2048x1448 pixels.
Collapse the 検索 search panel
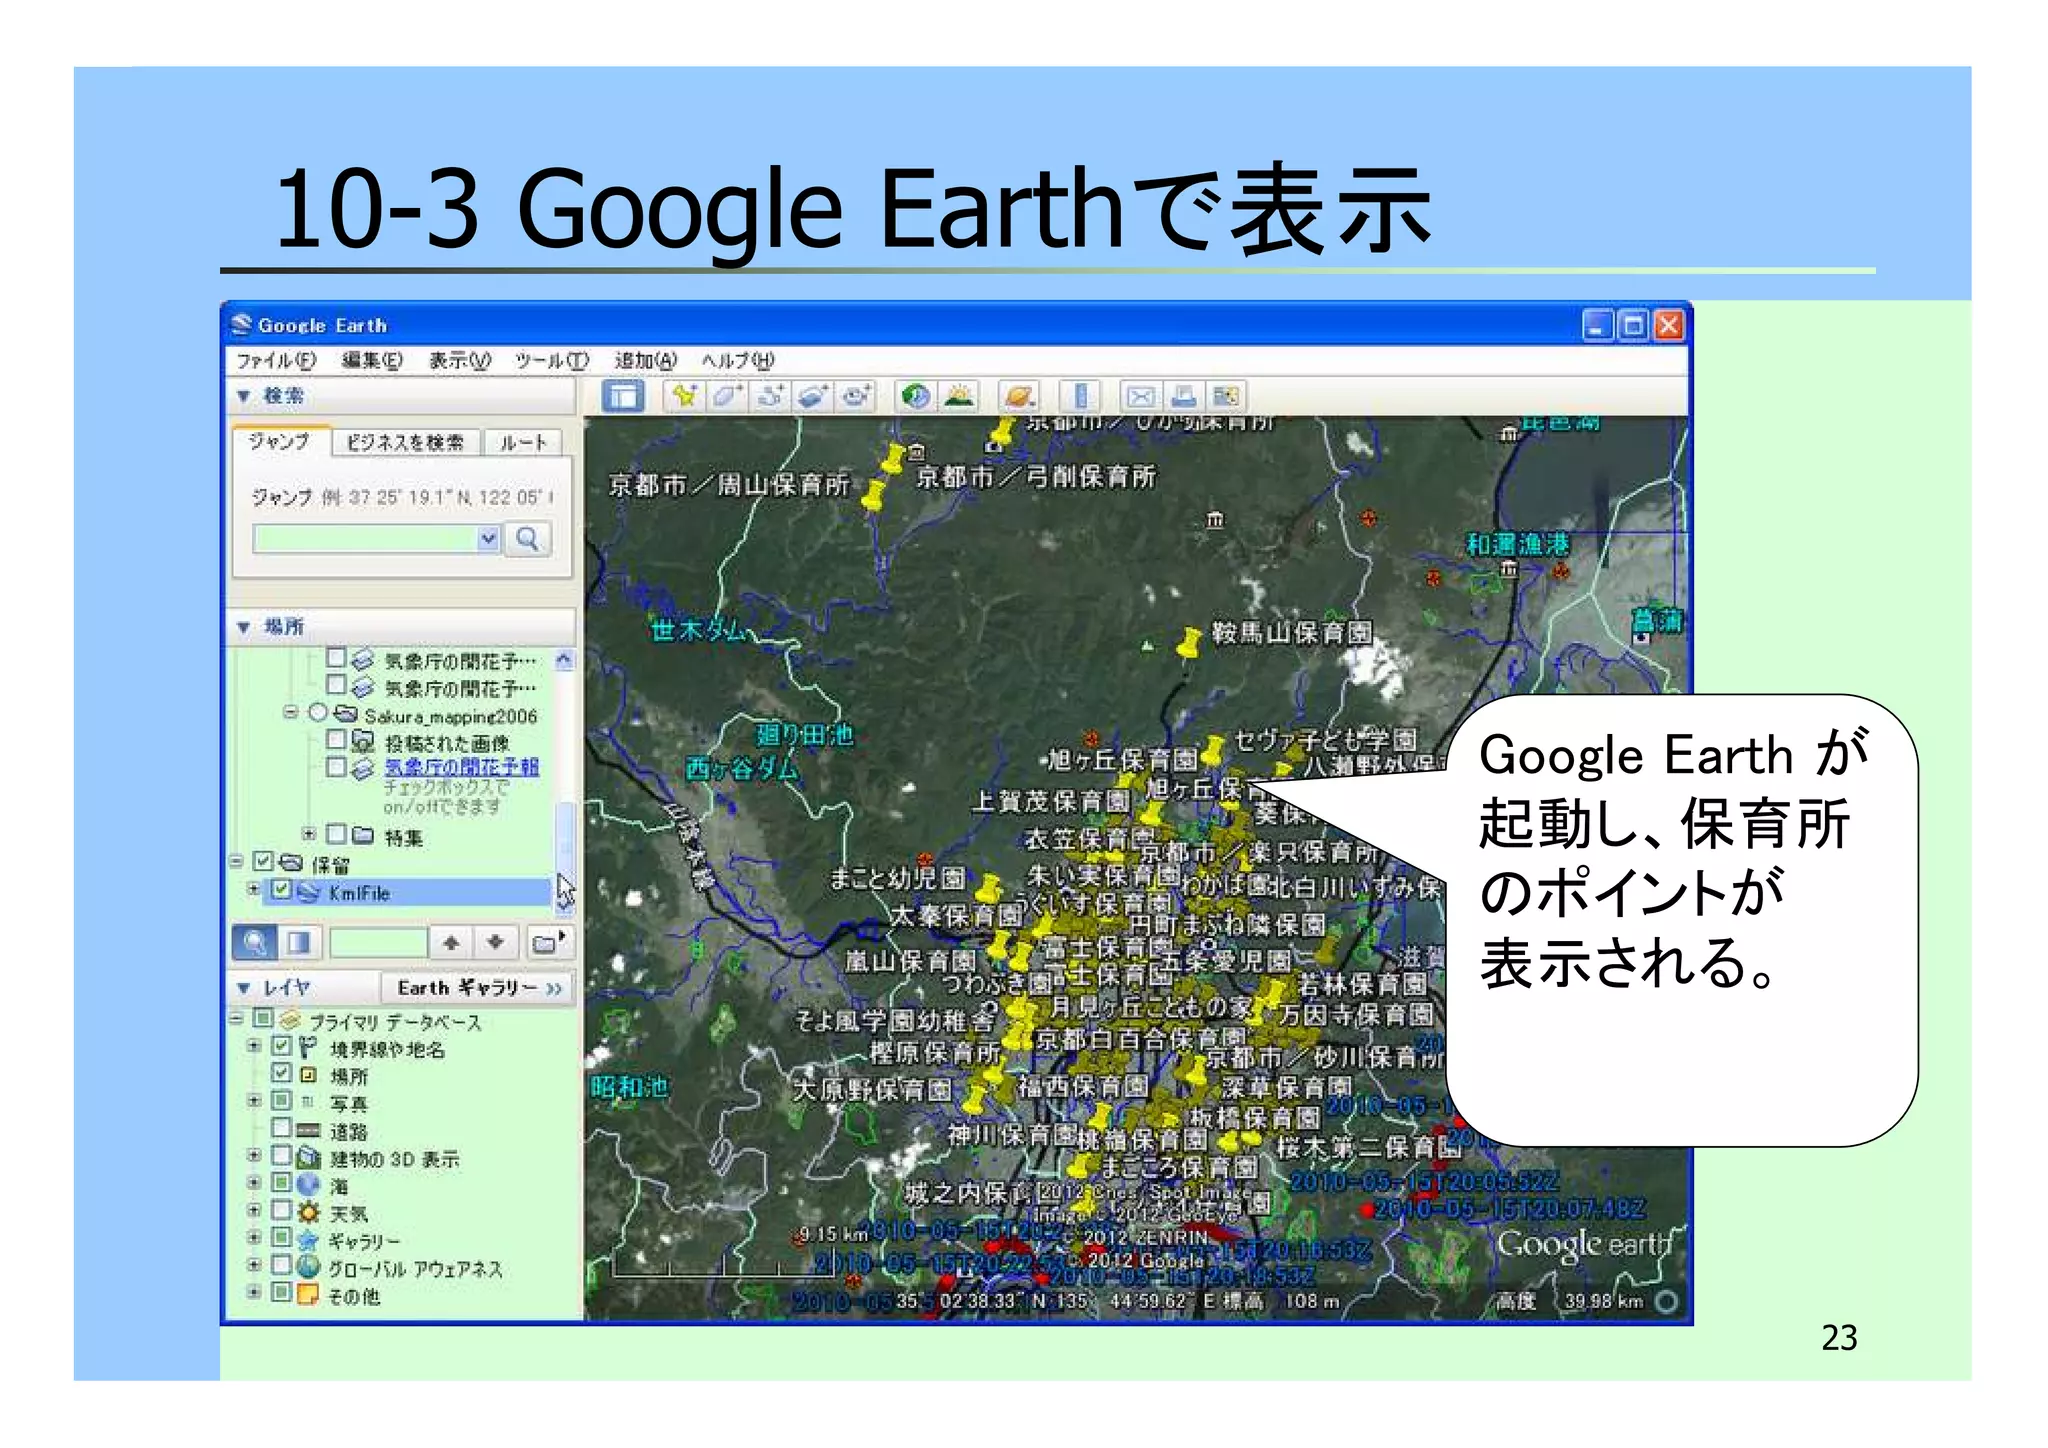(x=244, y=397)
